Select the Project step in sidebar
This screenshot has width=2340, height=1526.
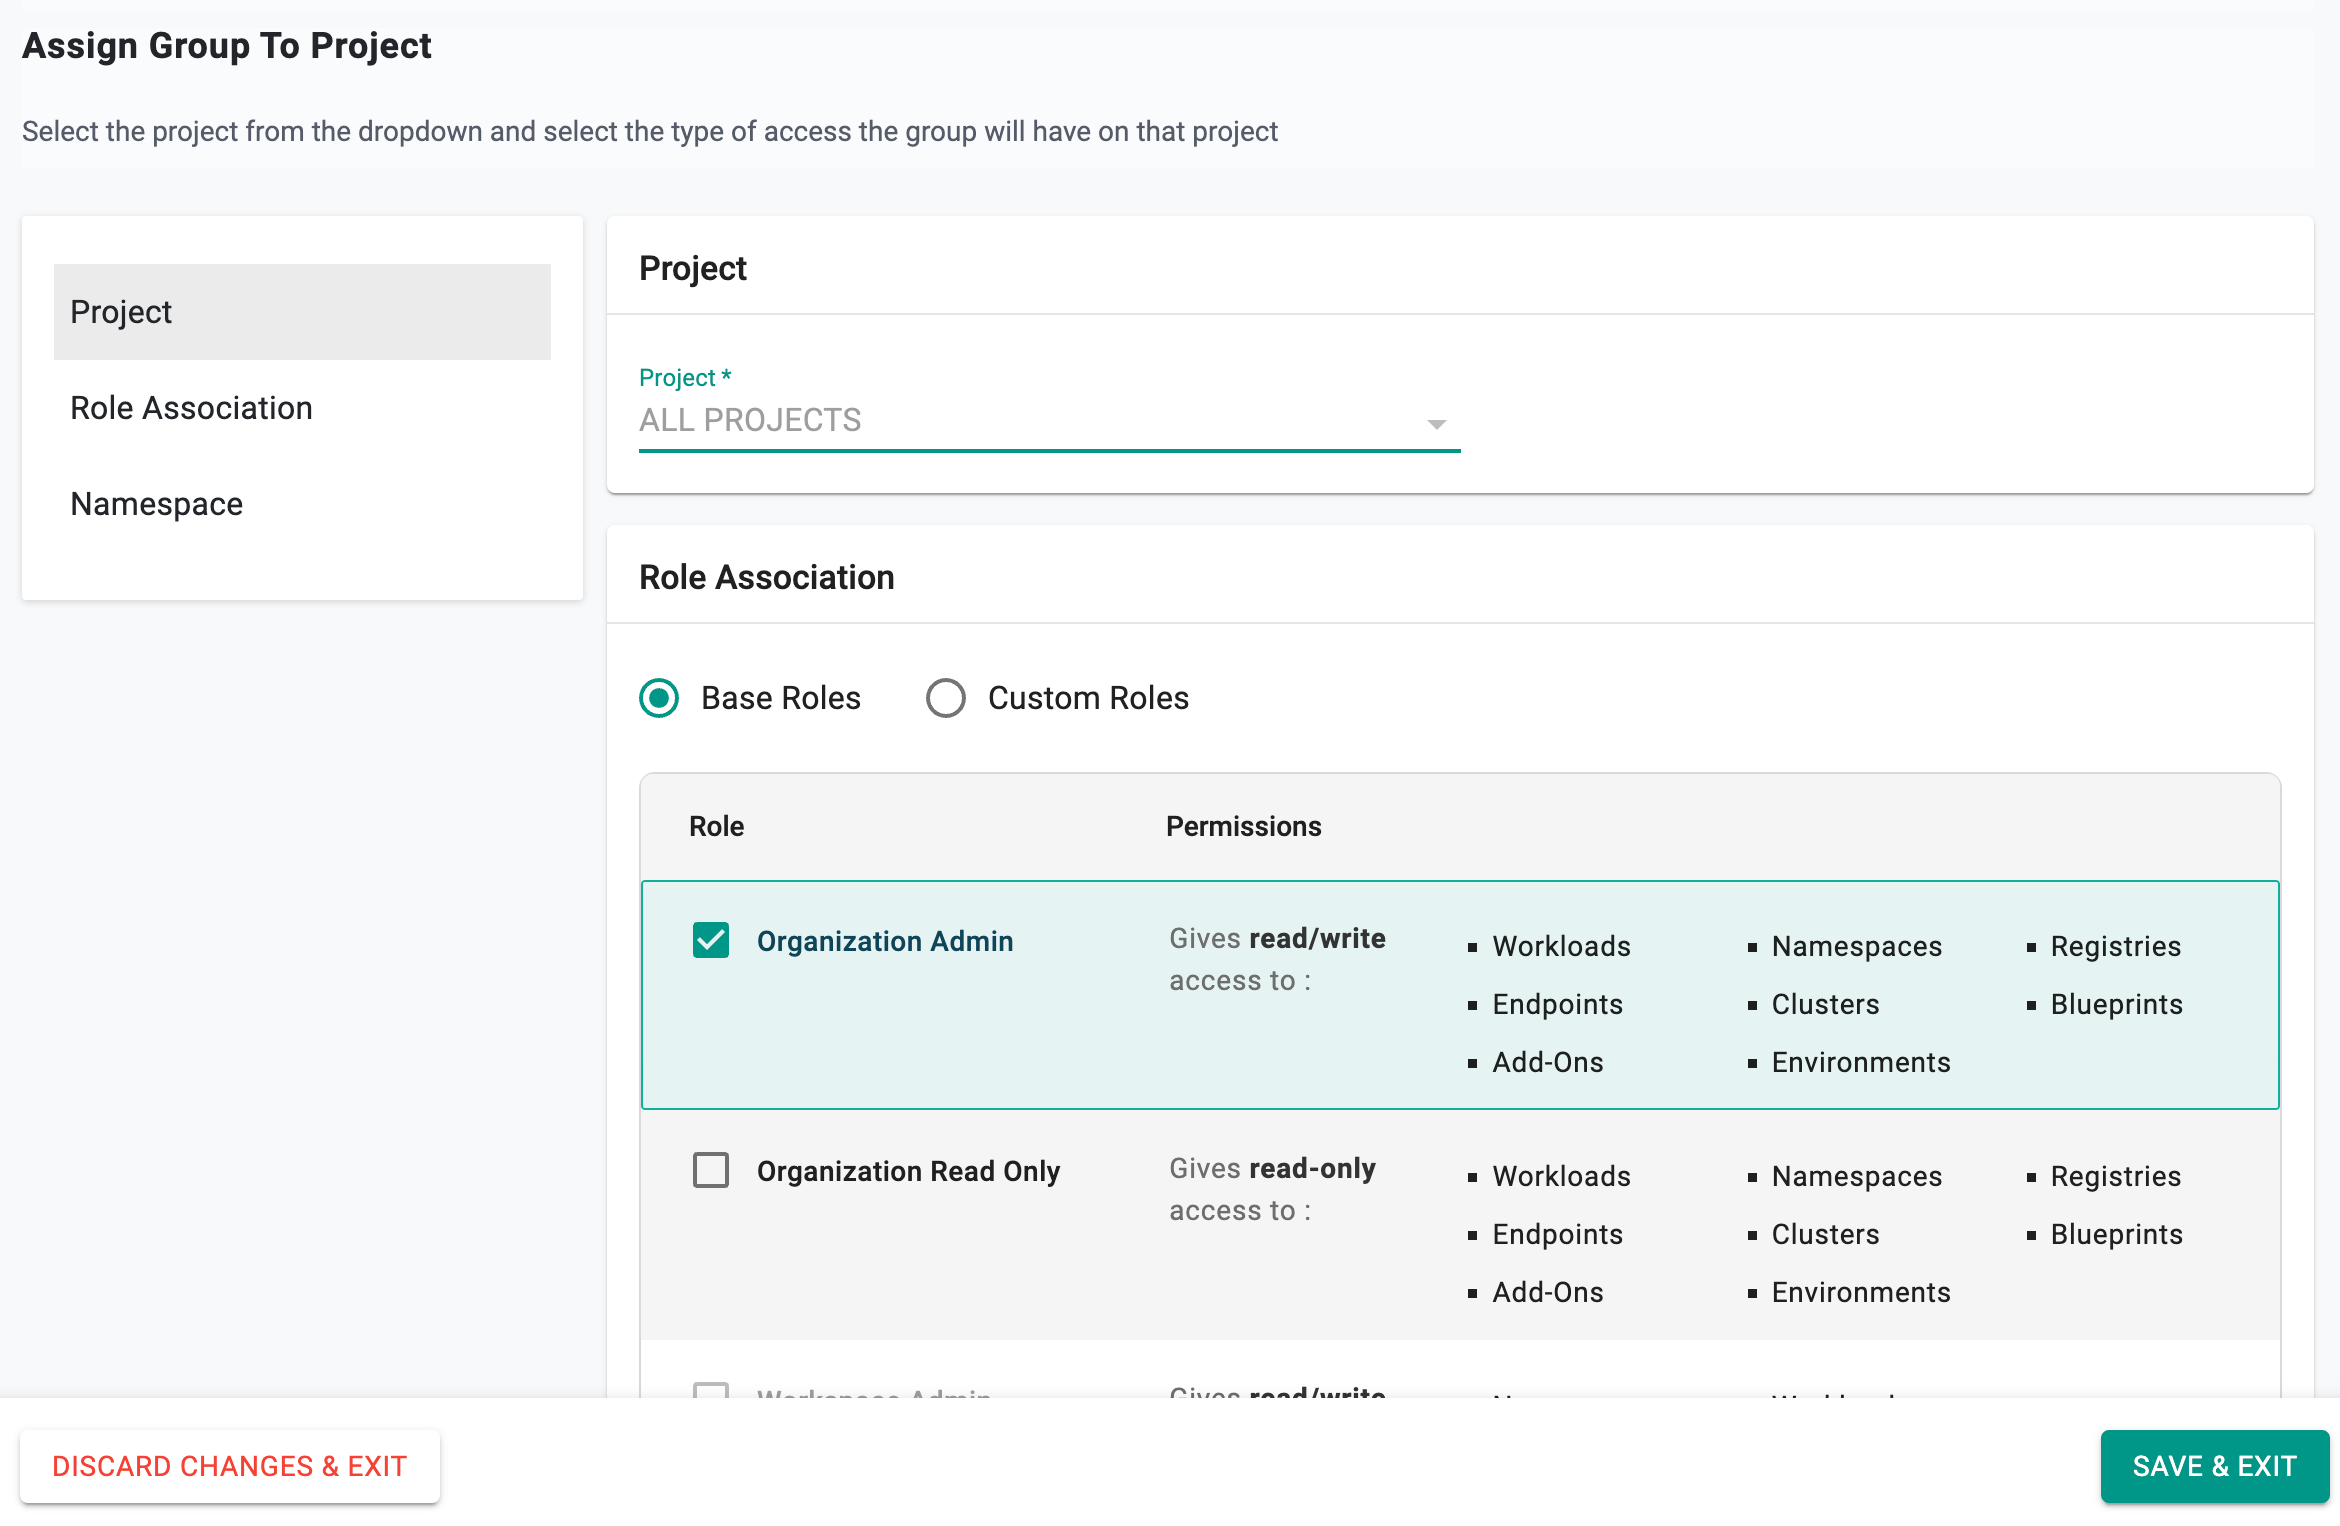tap(302, 312)
